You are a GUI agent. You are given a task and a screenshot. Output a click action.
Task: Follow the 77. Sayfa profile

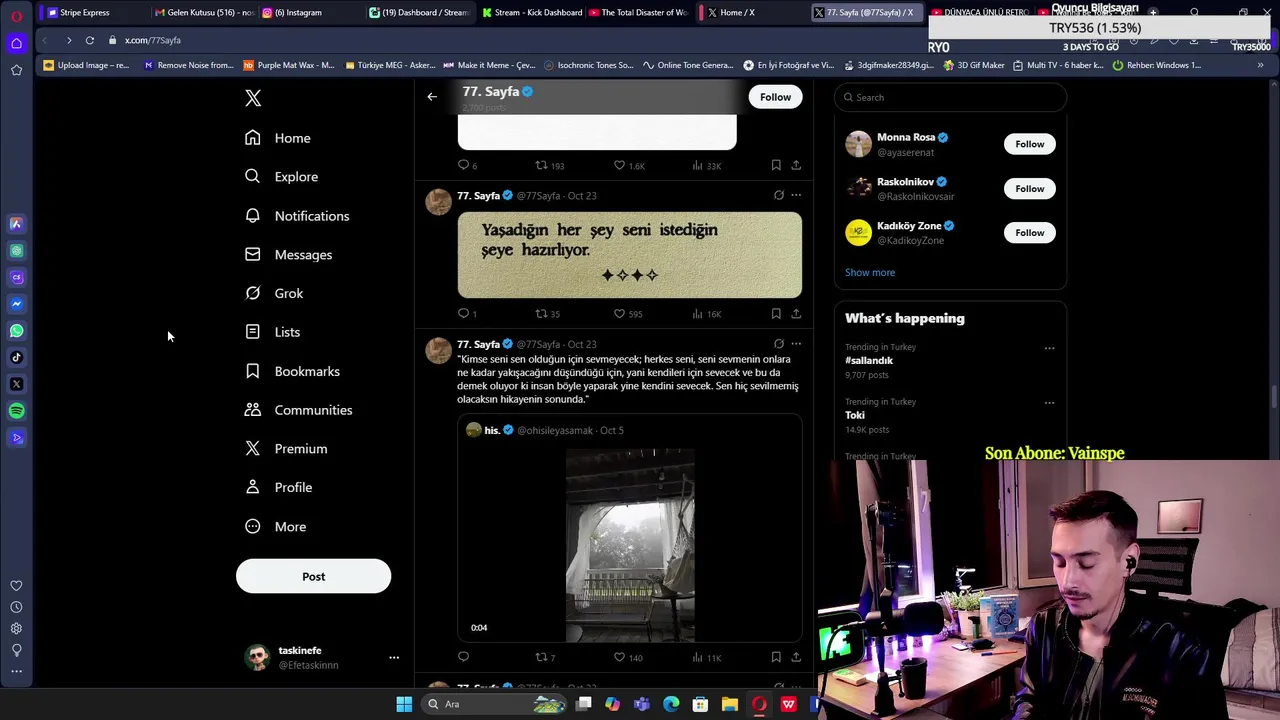775,97
